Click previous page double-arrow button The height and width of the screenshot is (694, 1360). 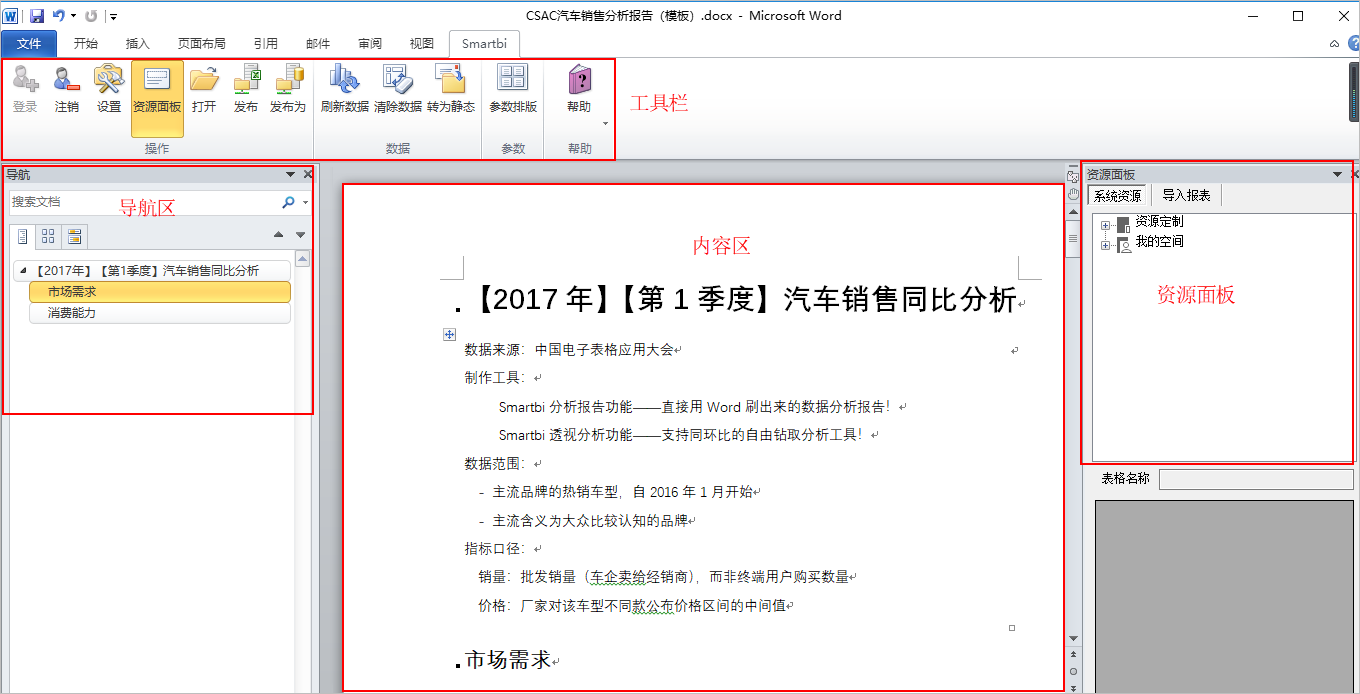coord(1073,655)
